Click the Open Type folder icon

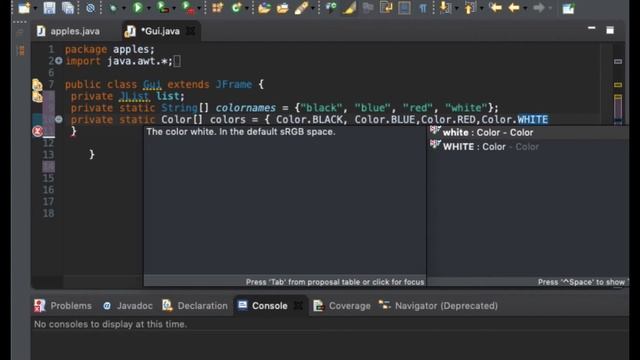[x=264, y=8]
